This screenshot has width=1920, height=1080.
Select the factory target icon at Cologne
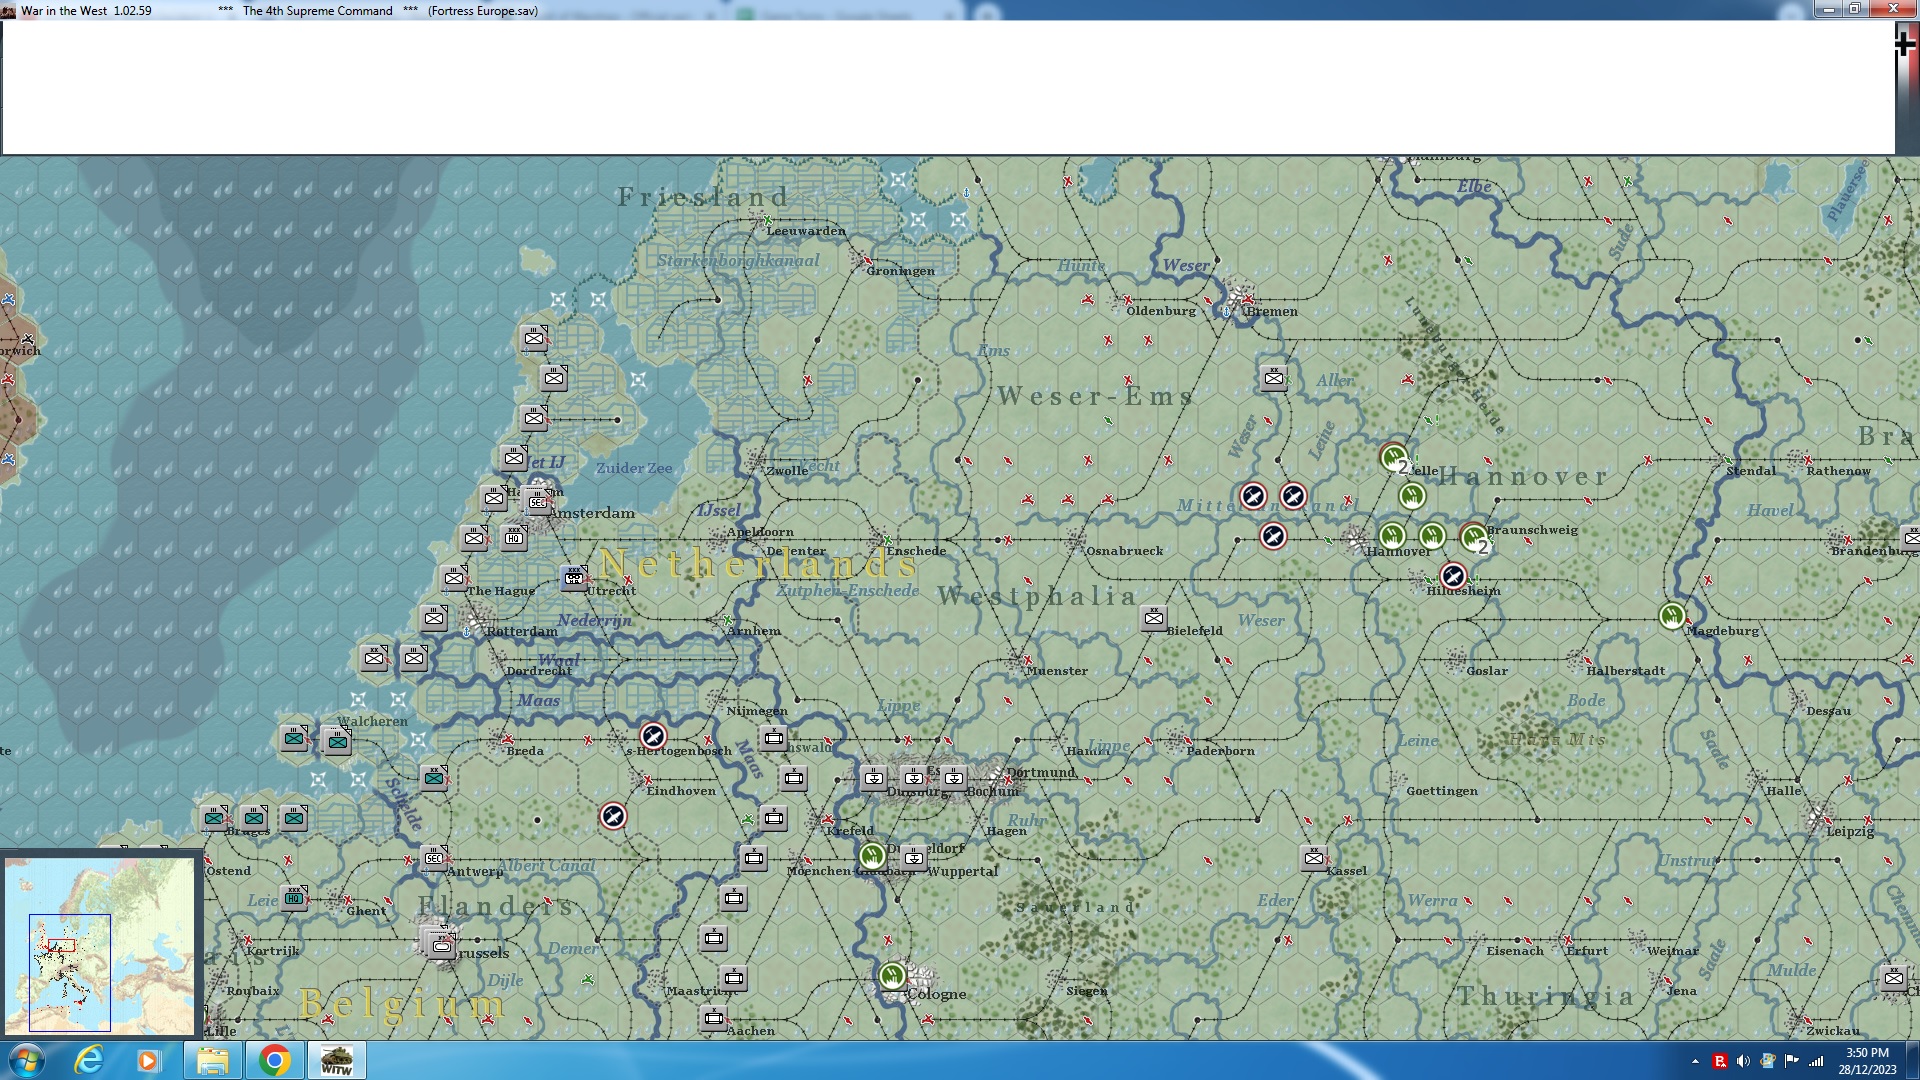(x=892, y=975)
